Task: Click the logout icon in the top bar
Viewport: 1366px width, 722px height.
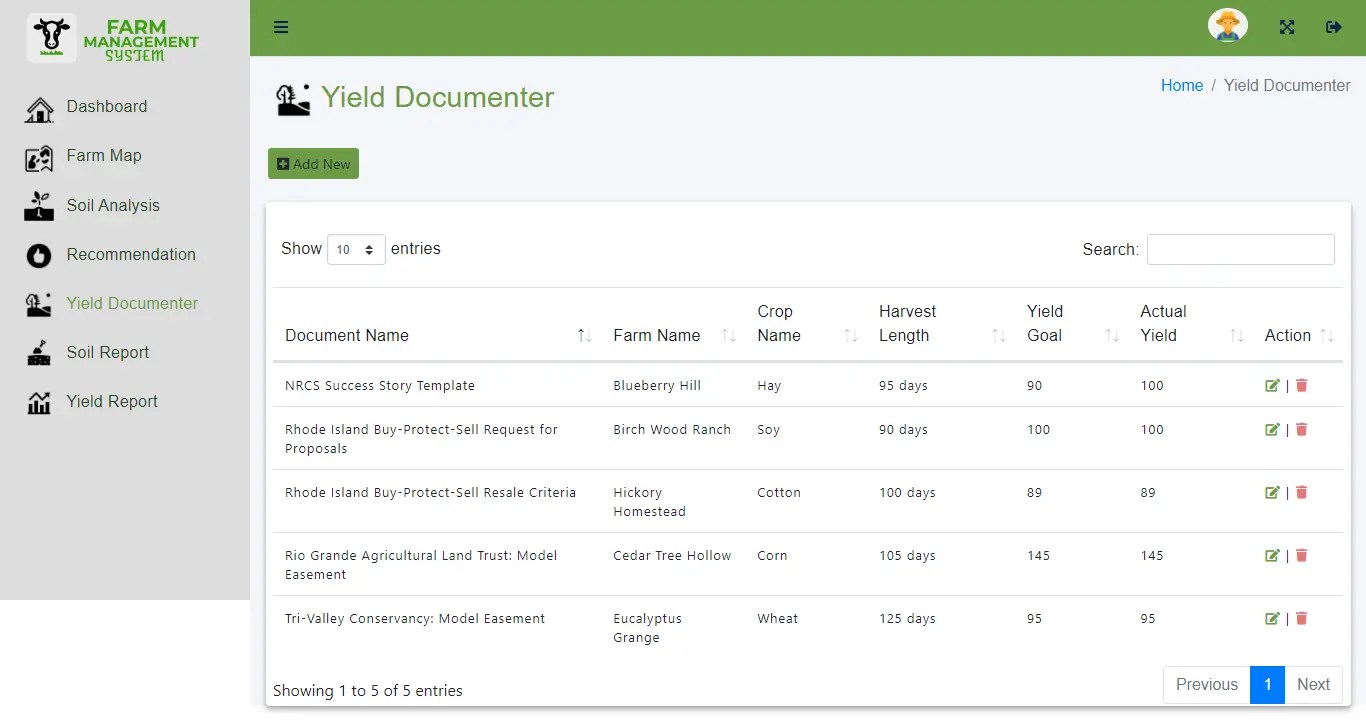Action: [x=1334, y=27]
